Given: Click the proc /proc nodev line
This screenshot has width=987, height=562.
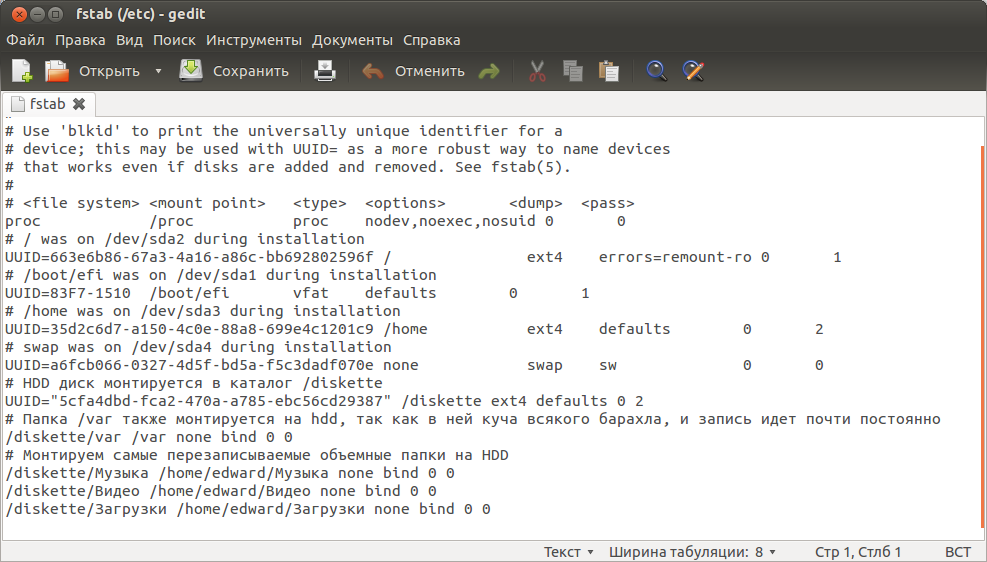Looking at the screenshot, I should (x=315, y=221).
